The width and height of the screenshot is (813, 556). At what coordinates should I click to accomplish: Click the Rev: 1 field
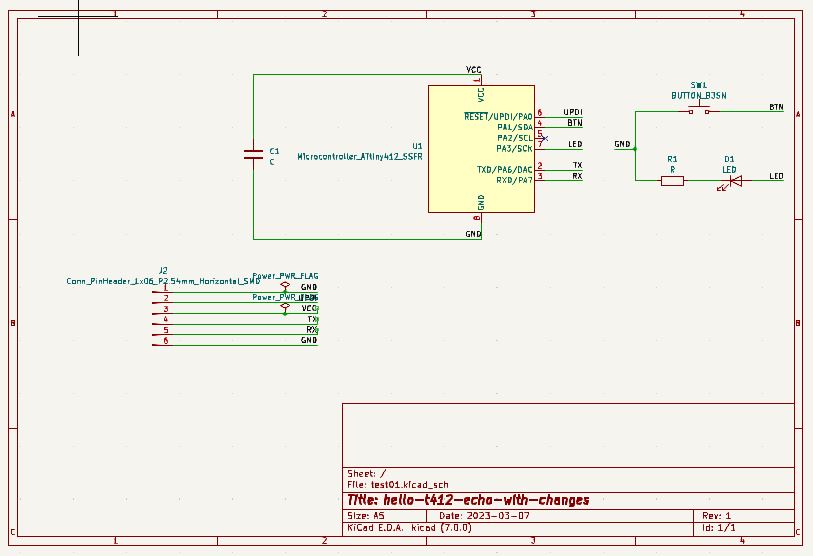(x=717, y=516)
